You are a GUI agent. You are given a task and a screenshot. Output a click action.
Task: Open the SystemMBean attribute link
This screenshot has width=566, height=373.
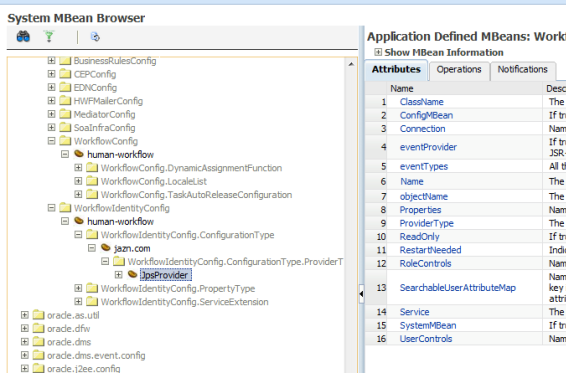click(x=428, y=325)
